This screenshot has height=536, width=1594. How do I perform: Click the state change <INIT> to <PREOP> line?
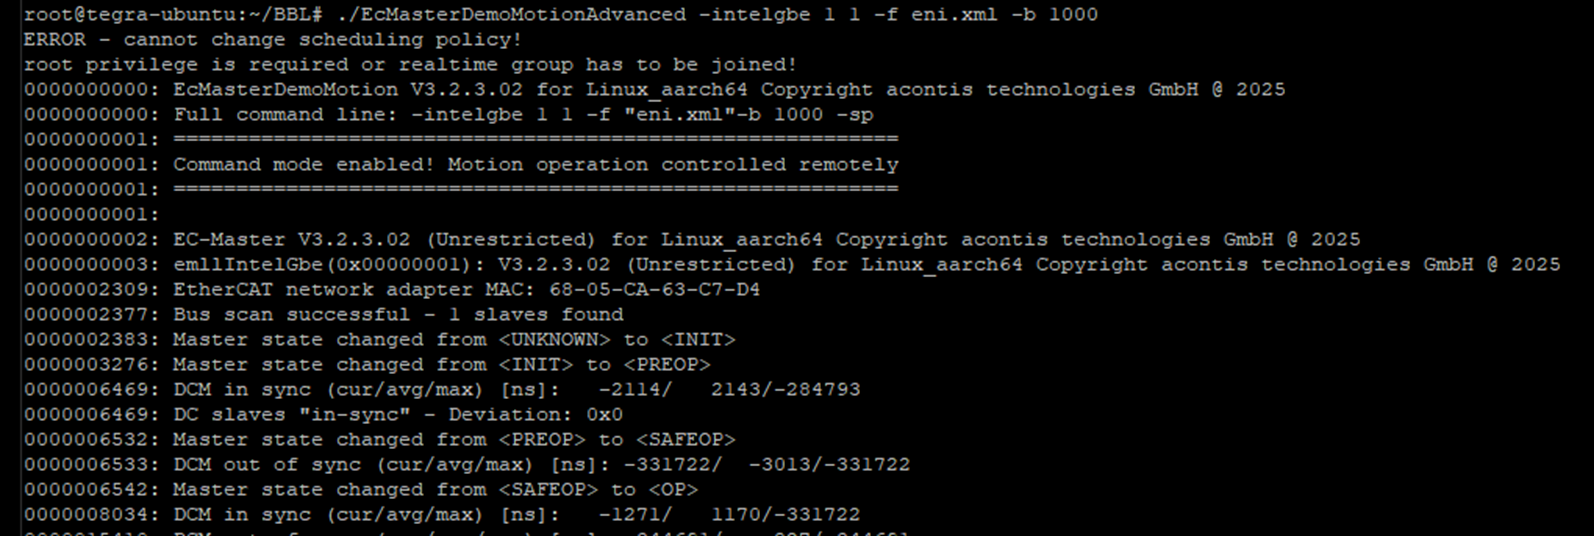pos(367,364)
